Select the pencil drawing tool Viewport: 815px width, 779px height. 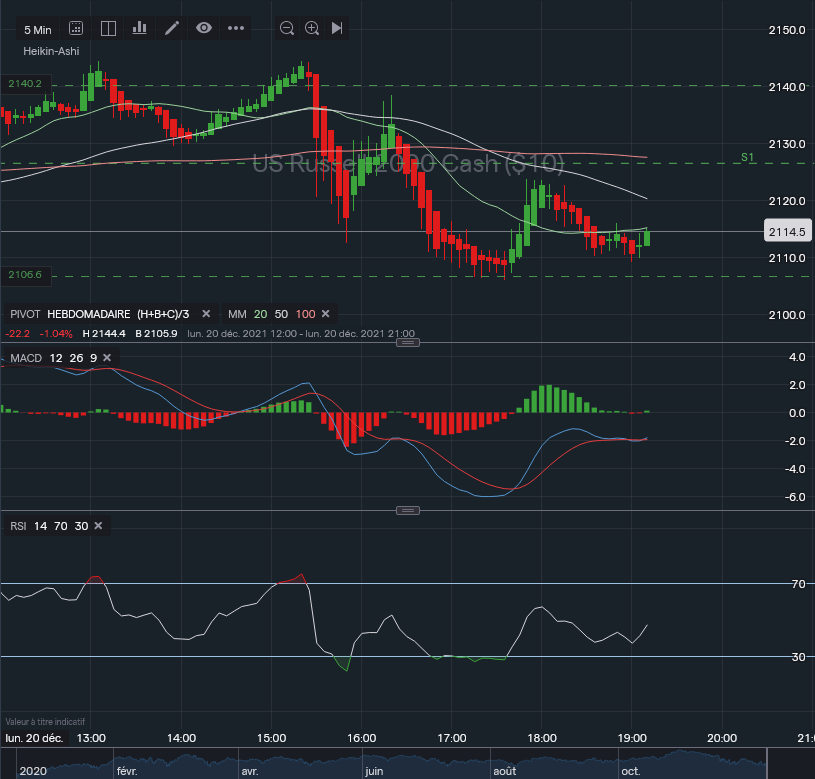(x=172, y=28)
